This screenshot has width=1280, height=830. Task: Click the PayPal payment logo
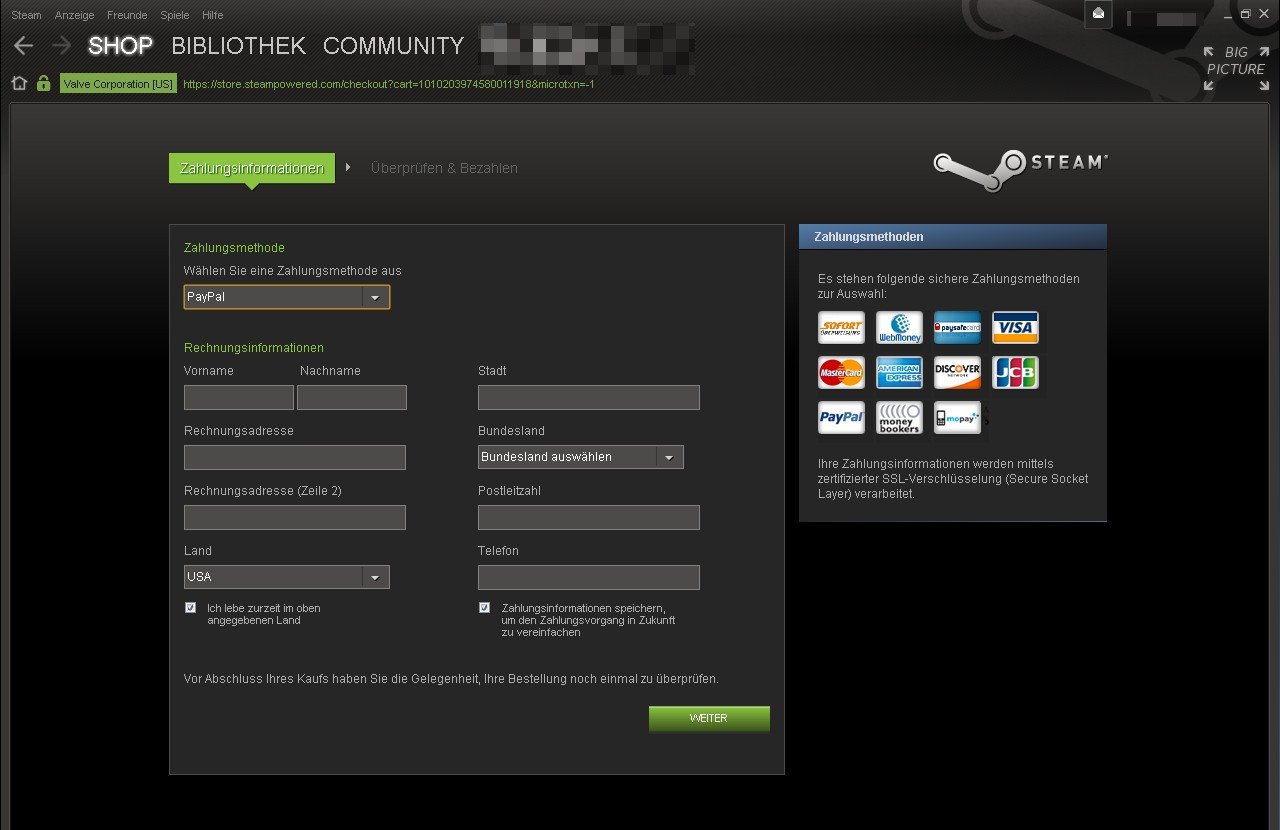click(841, 417)
